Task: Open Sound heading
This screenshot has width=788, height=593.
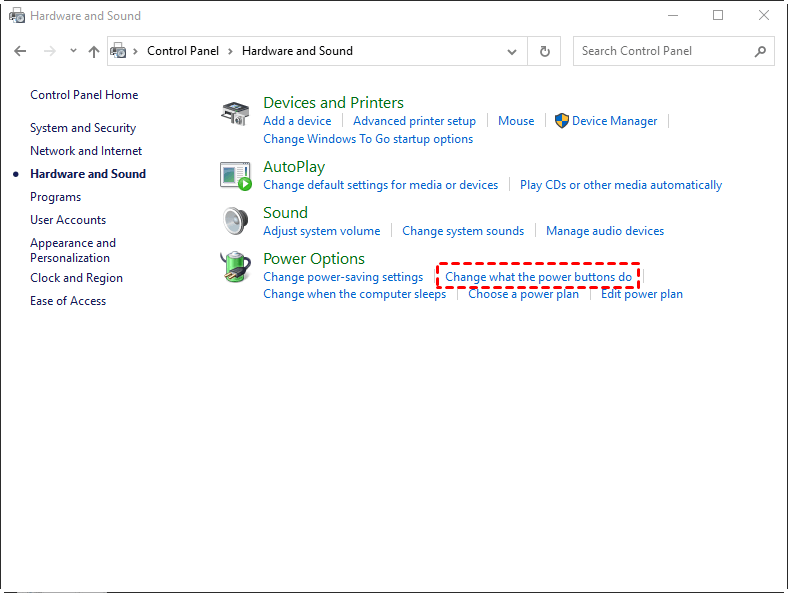Action: (x=285, y=213)
